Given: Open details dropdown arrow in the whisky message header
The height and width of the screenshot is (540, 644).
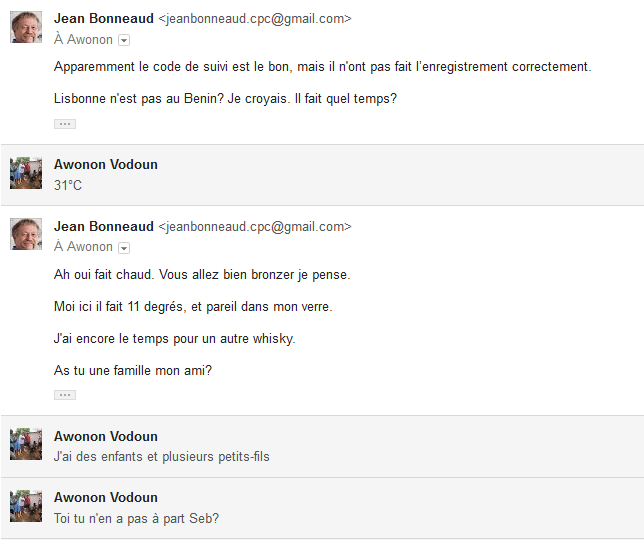Looking at the screenshot, I should pos(124,247).
